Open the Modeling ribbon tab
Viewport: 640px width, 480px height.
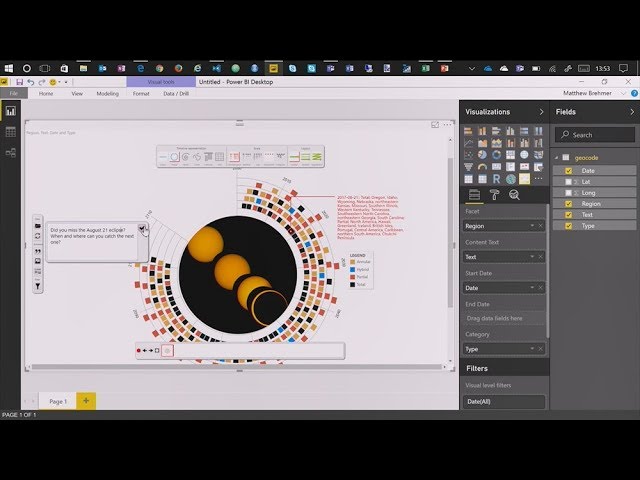107,93
